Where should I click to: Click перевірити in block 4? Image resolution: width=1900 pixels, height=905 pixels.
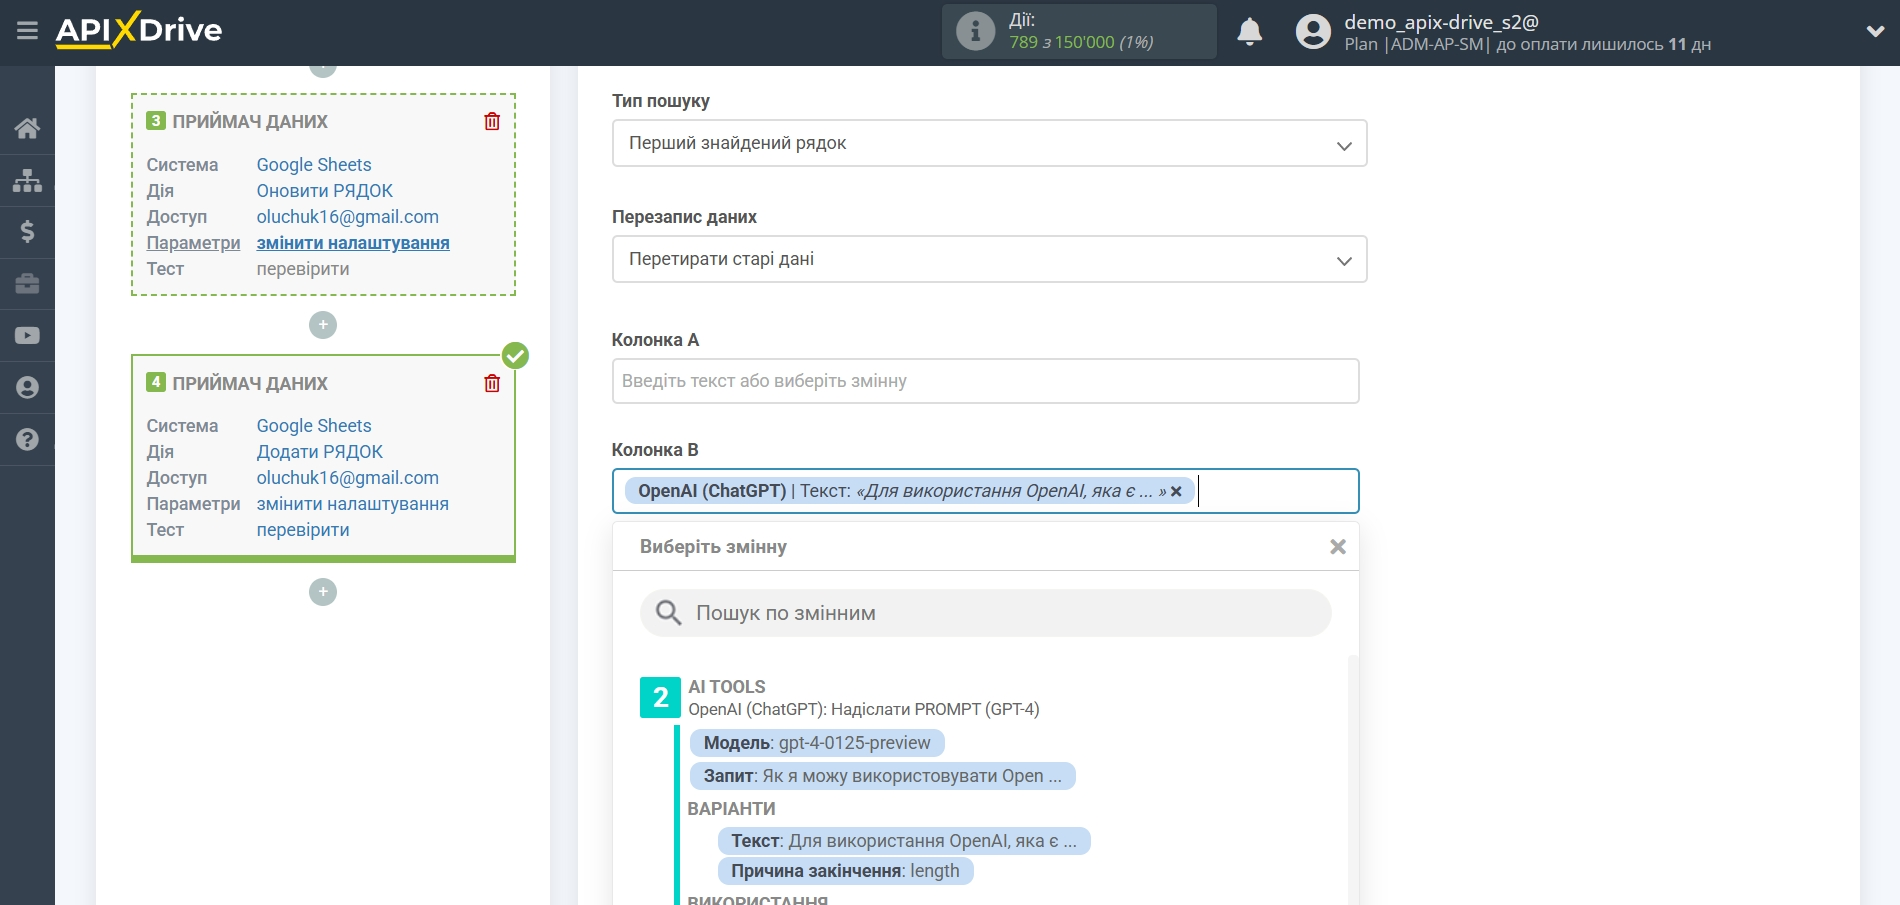[x=303, y=530]
